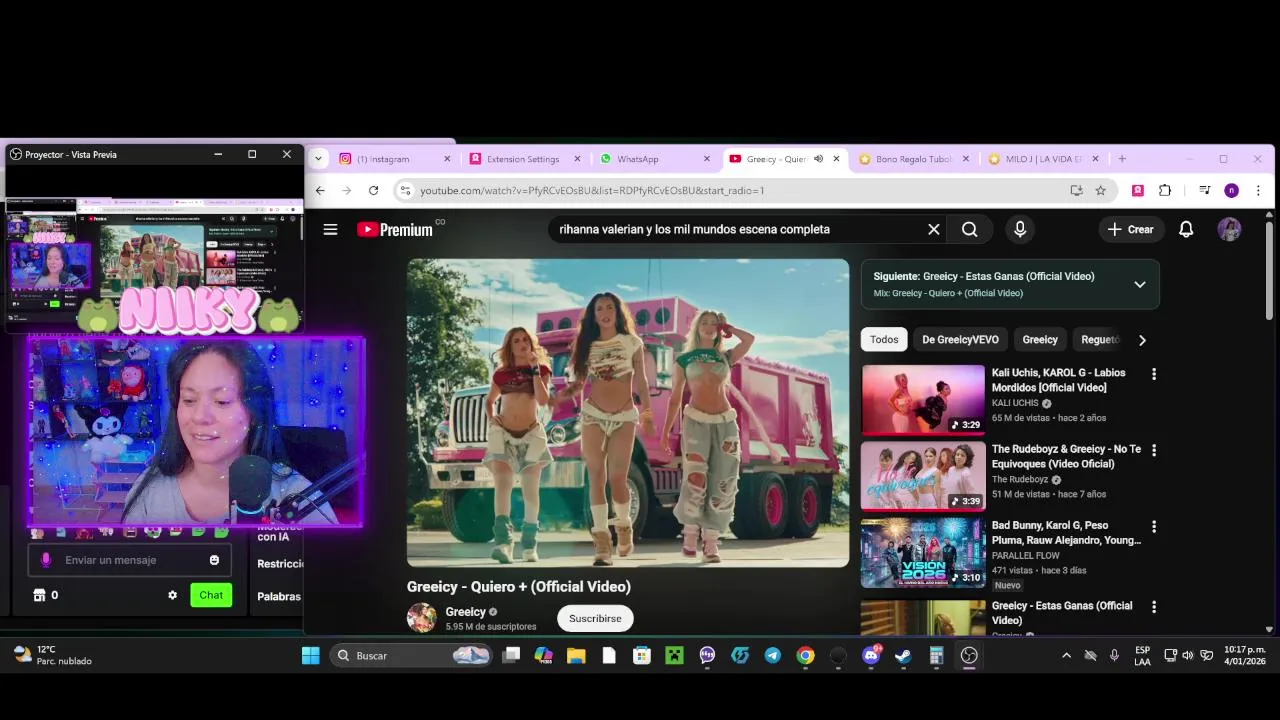
Task: Open Bad Bunny, Karol G video title
Action: (x=1066, y=533)
